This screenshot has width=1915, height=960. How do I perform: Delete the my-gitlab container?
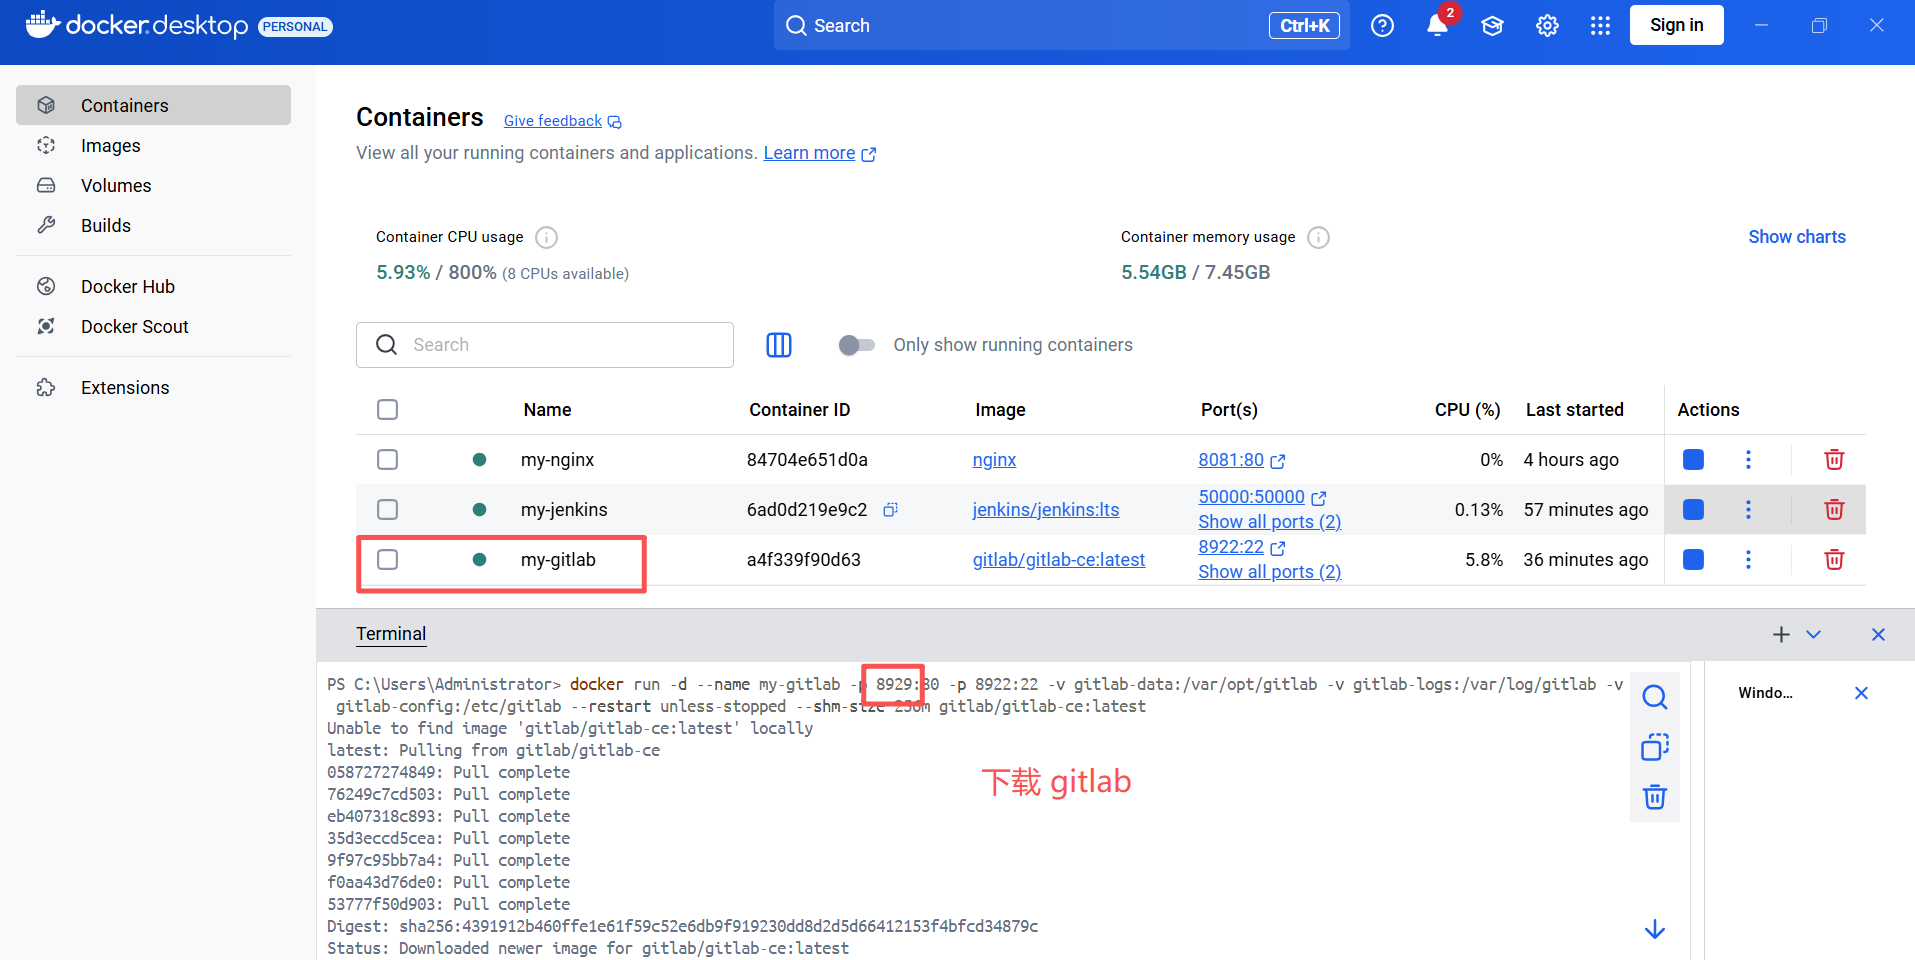coord(1834,560)
